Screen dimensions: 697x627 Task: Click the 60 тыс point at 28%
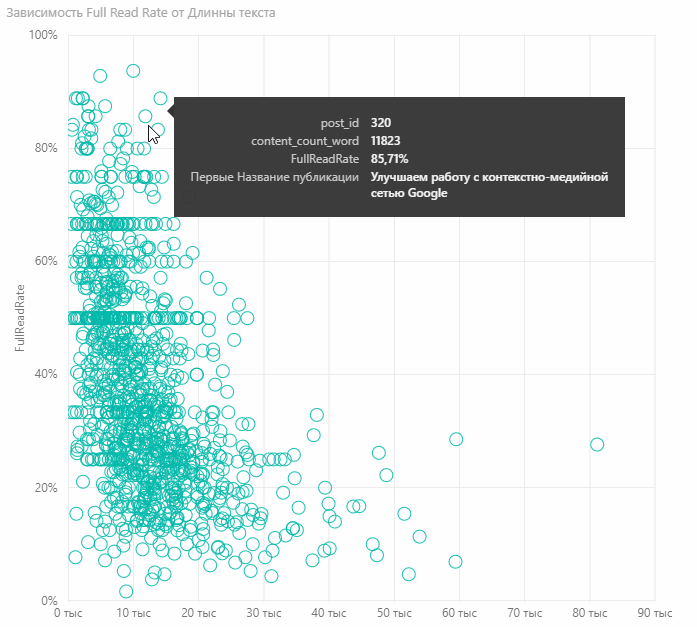456,439
